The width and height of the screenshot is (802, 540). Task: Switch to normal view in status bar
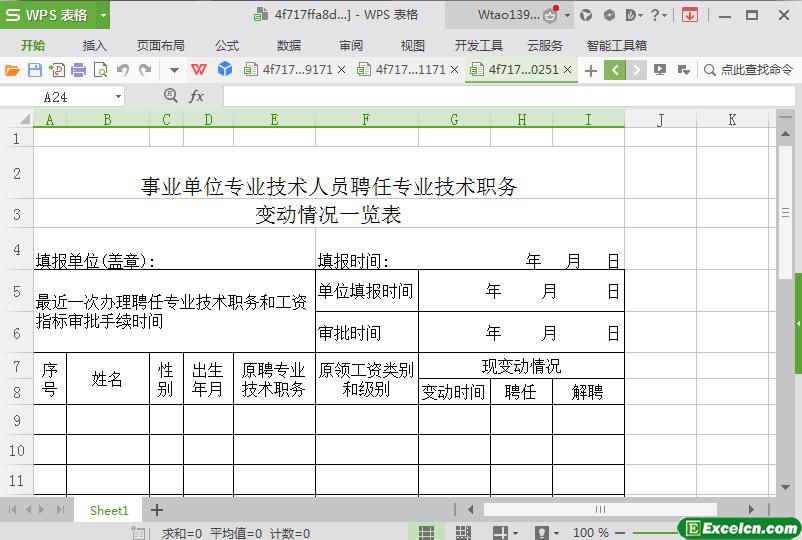point(426,532)
